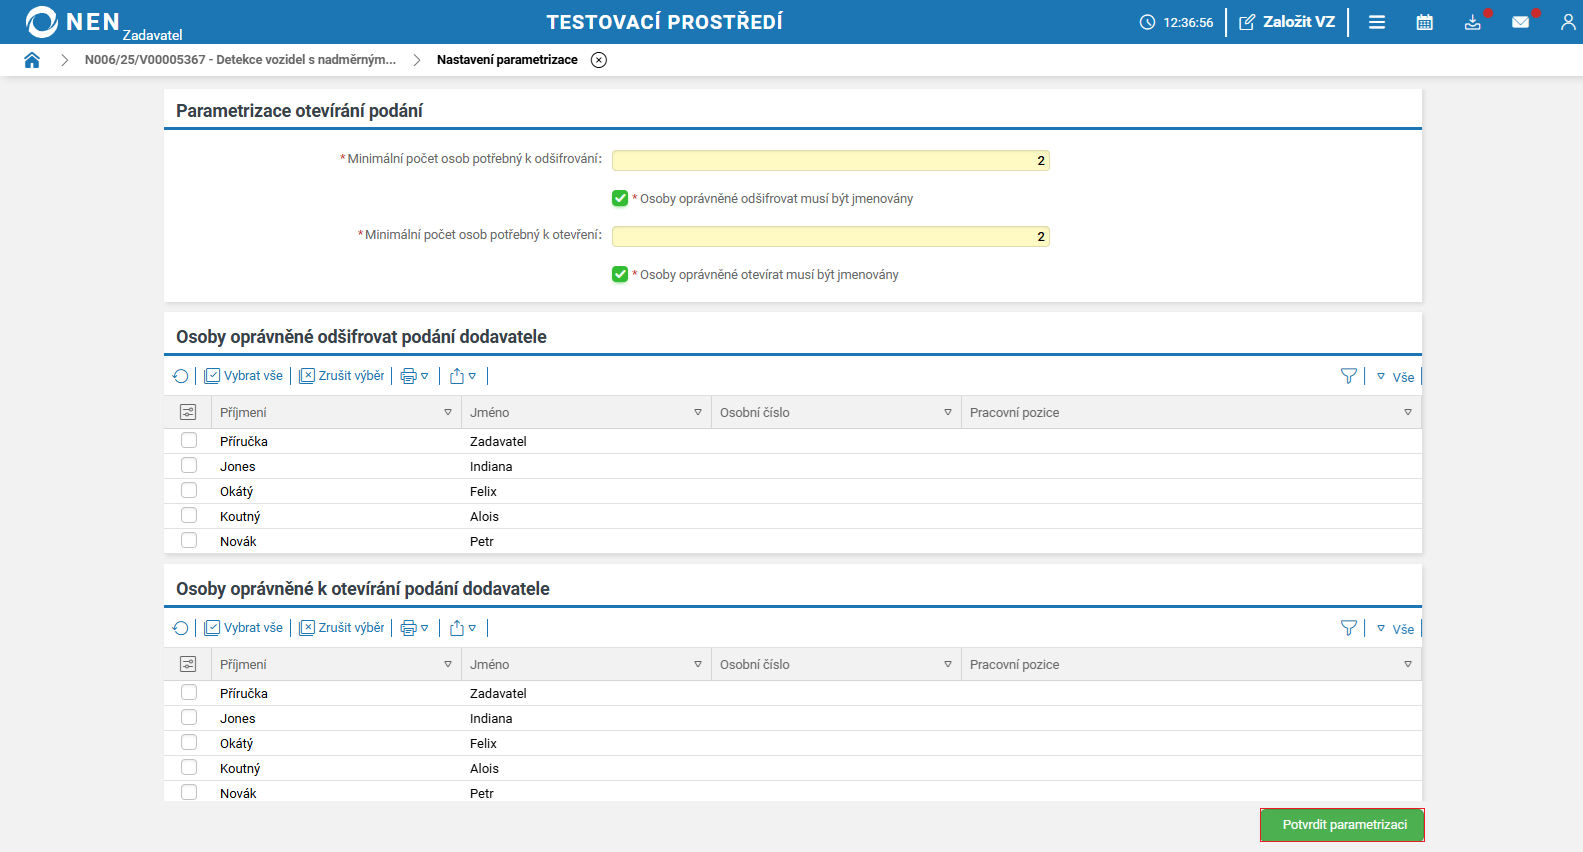Click Potvrdit parametrizaci button
The image size is (1583, 852).
(x=1343, y=825)
